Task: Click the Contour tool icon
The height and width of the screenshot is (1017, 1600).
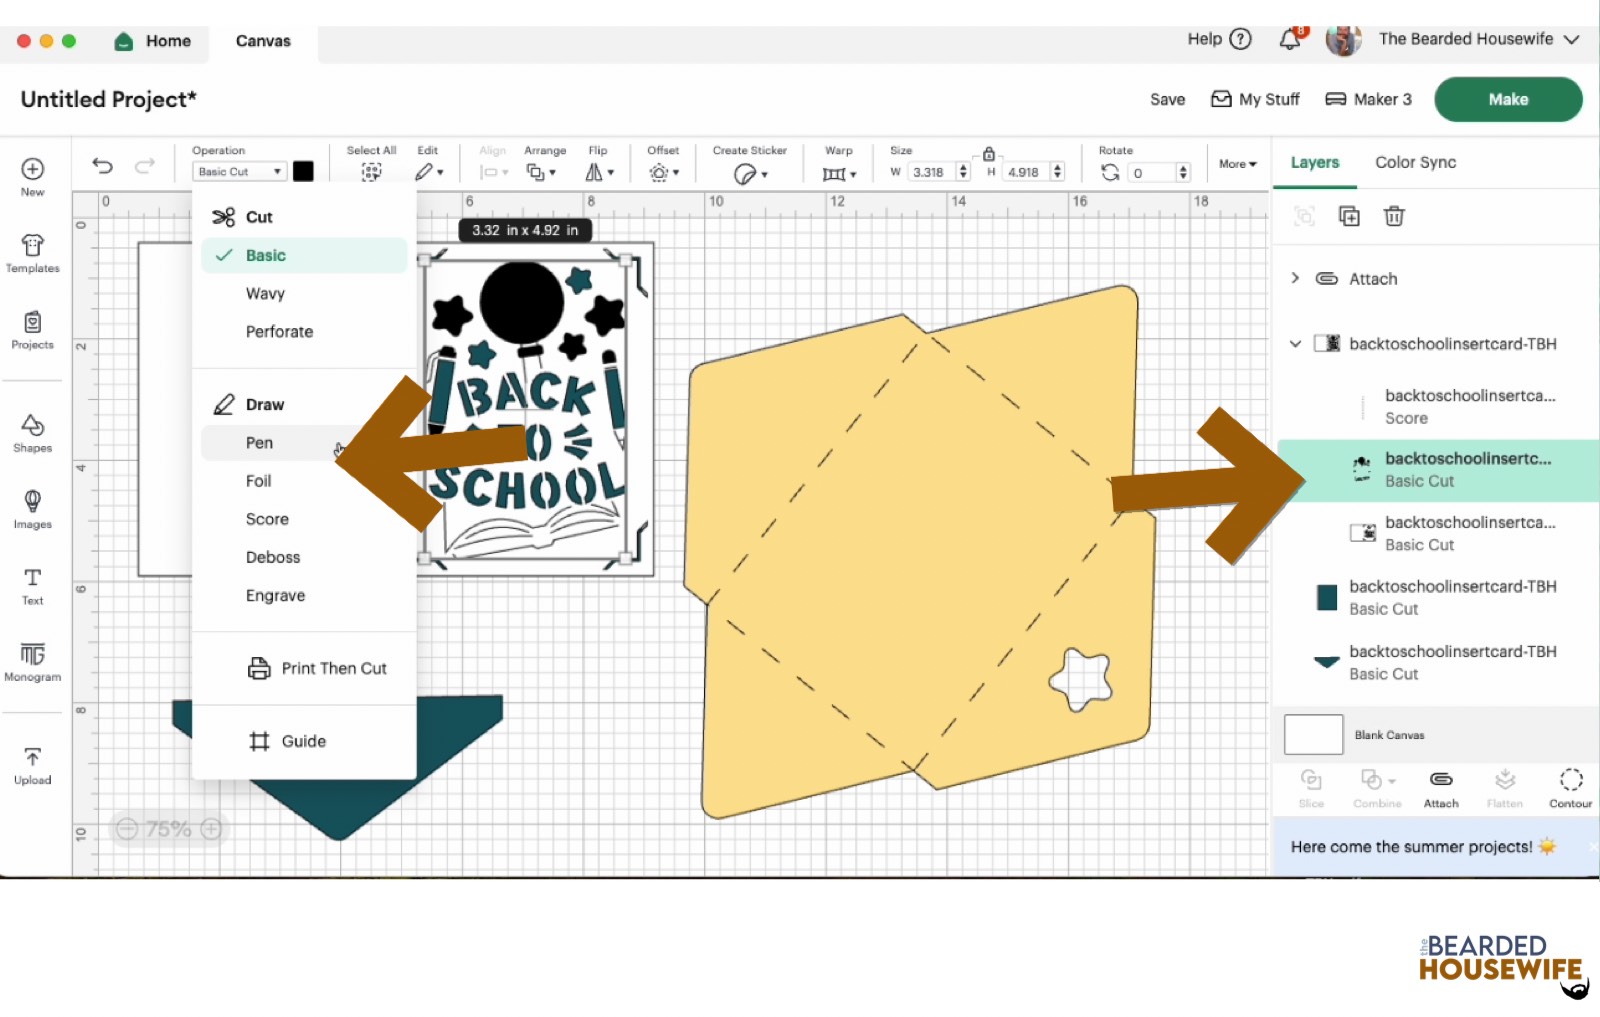Action: pyautogui.click(x=1570, y=787)
